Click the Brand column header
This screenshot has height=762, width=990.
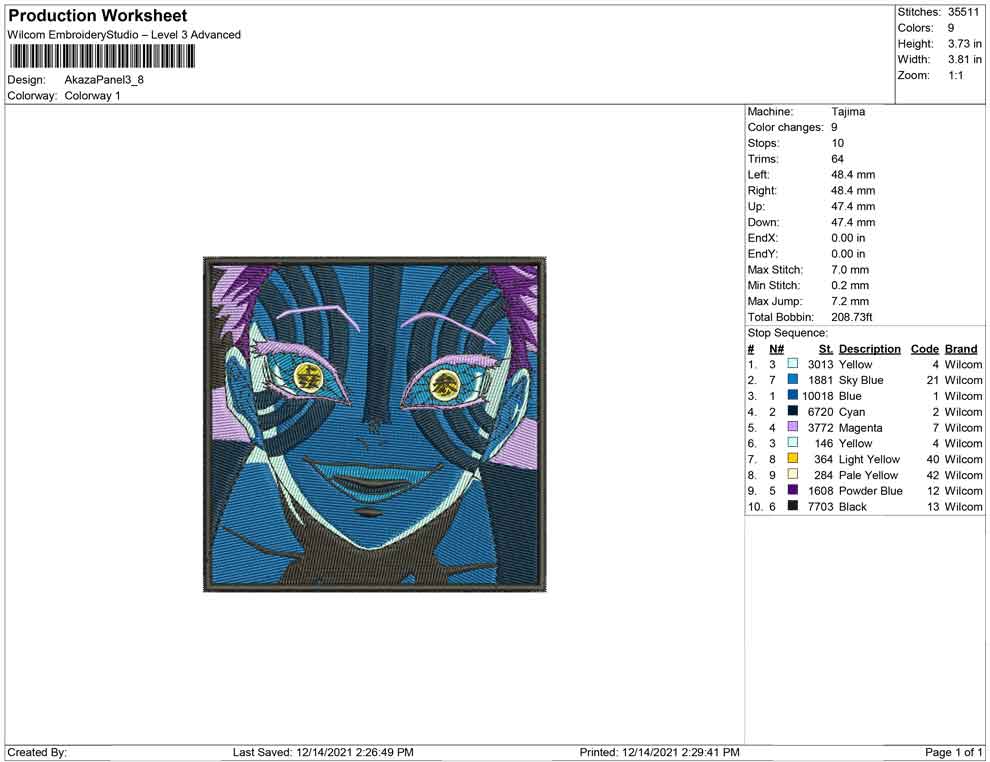(961, 349)
